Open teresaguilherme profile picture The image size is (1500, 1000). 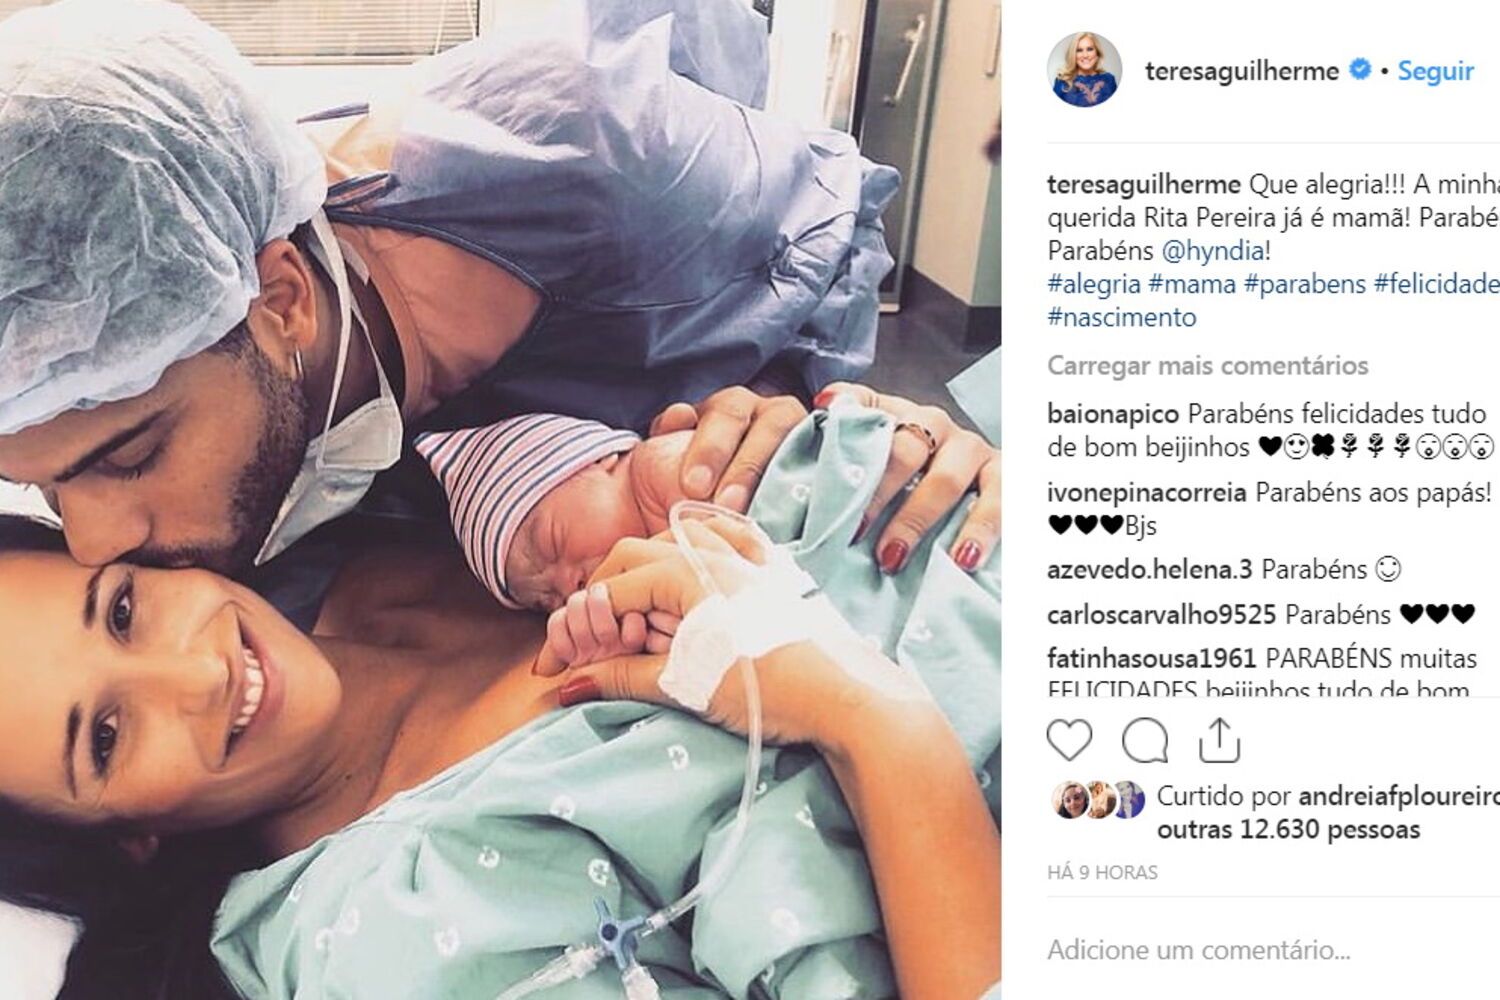click(1085, 70)
